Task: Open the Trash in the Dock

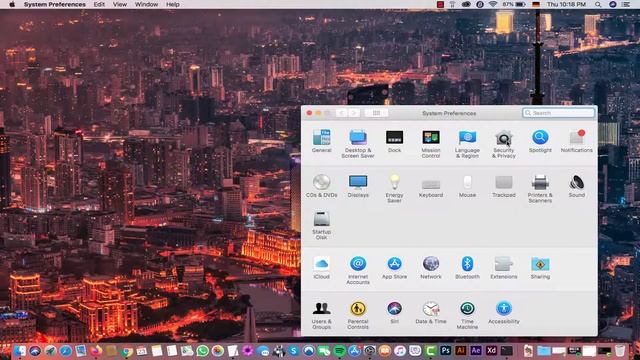Action: point(620,351)
